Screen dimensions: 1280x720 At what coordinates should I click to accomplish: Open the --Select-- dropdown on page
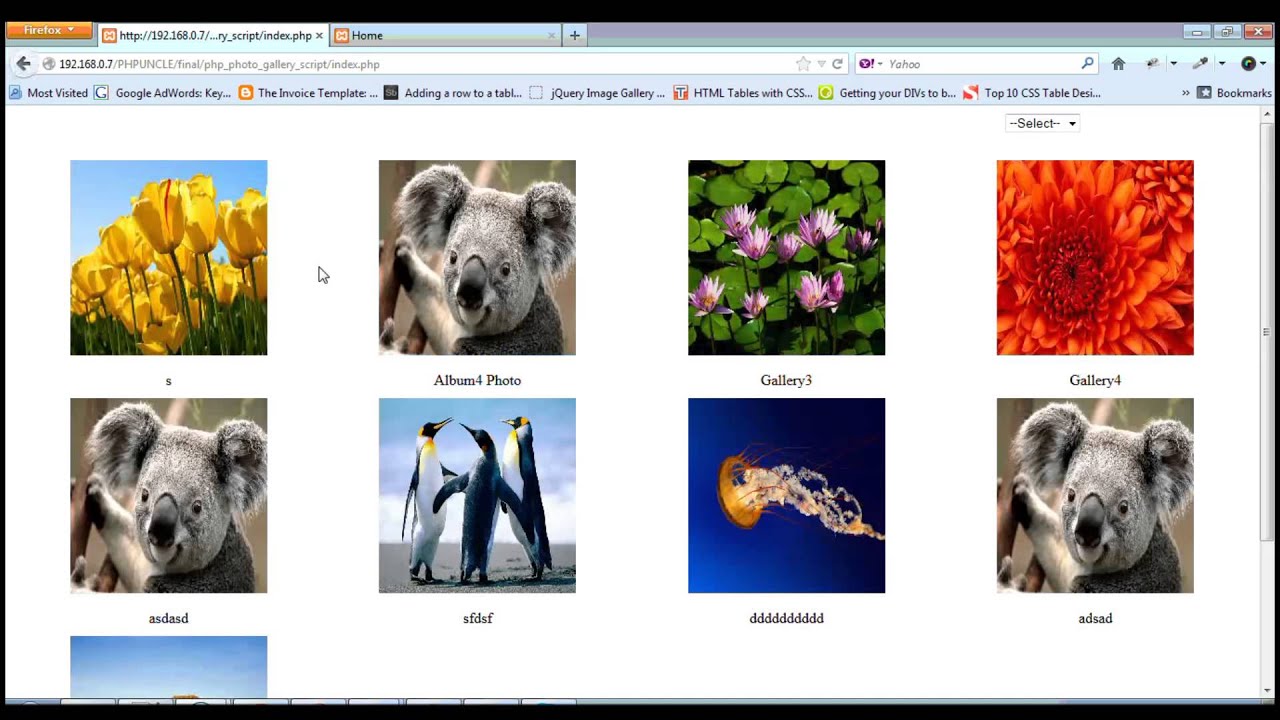point(1042,123)
